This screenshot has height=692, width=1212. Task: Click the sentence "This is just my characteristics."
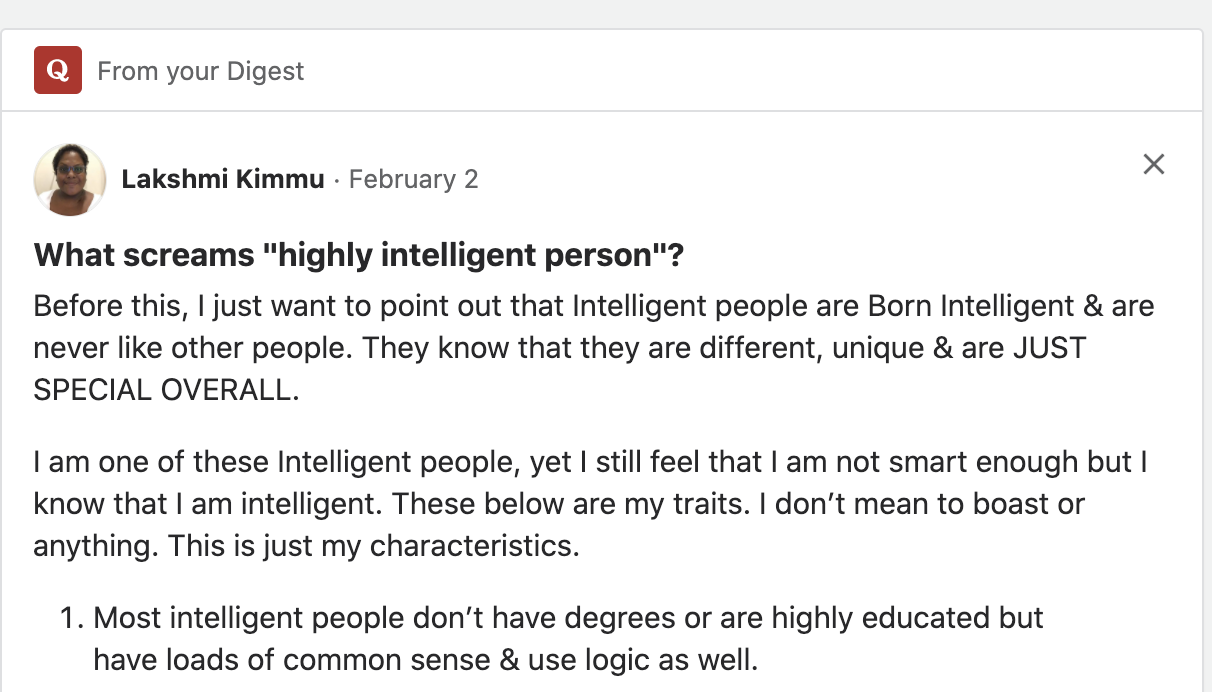373,548
